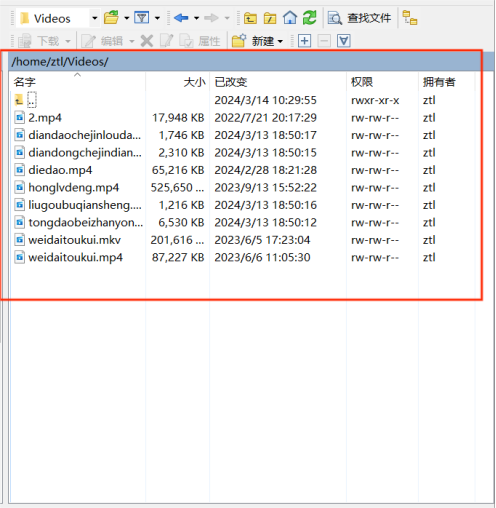Viewport: 496px width, 508px height.
Task: Open the back history dropdown arrow
Action: pyautogui.click(x=196, y=18)
